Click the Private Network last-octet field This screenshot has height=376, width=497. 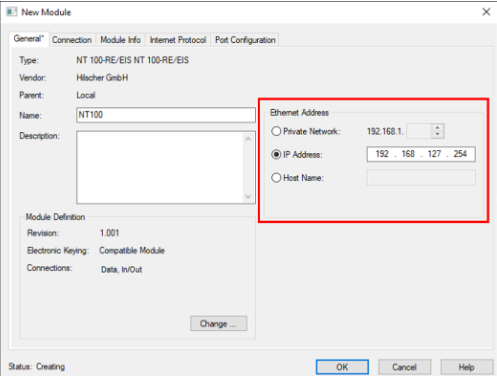click(x=419, y=131)
